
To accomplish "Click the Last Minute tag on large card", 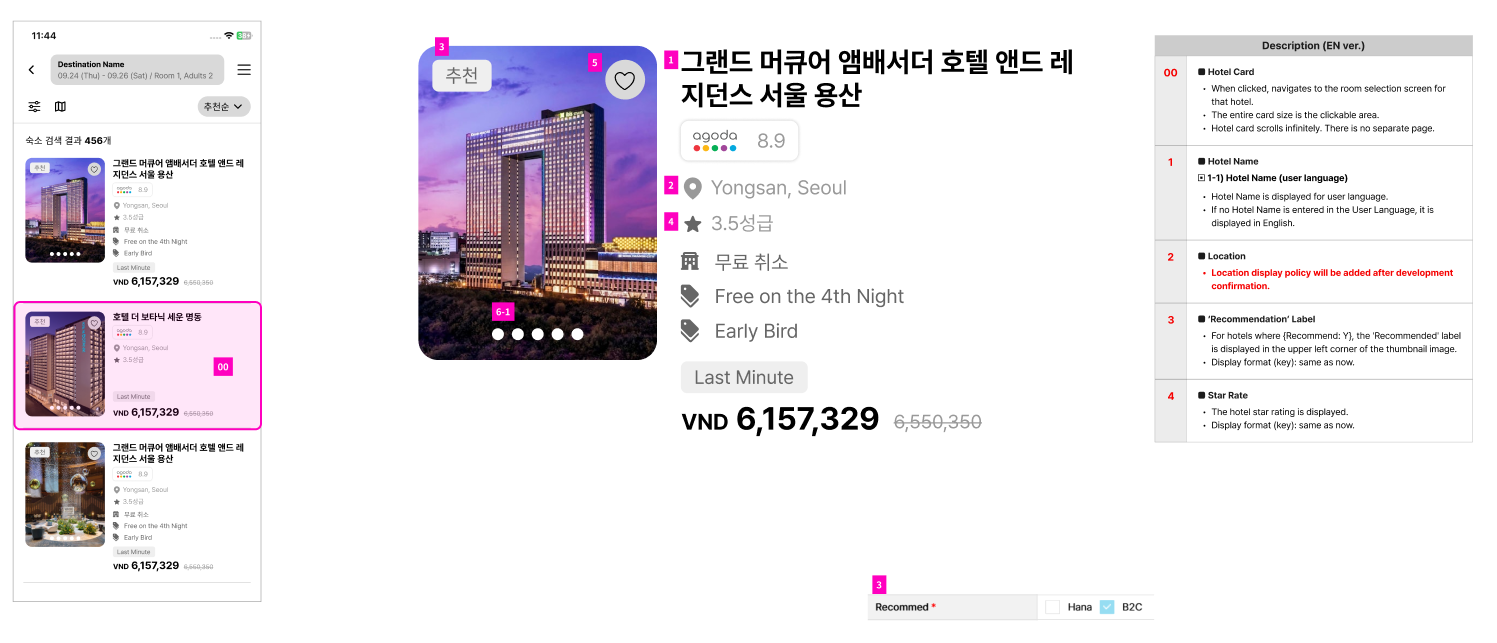I will [x=744, y=377].
